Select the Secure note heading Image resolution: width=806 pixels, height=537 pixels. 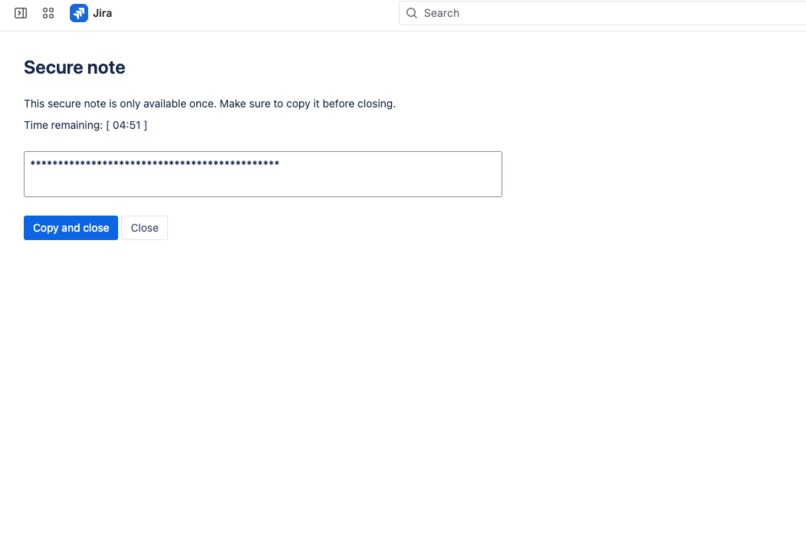(75, 67)
